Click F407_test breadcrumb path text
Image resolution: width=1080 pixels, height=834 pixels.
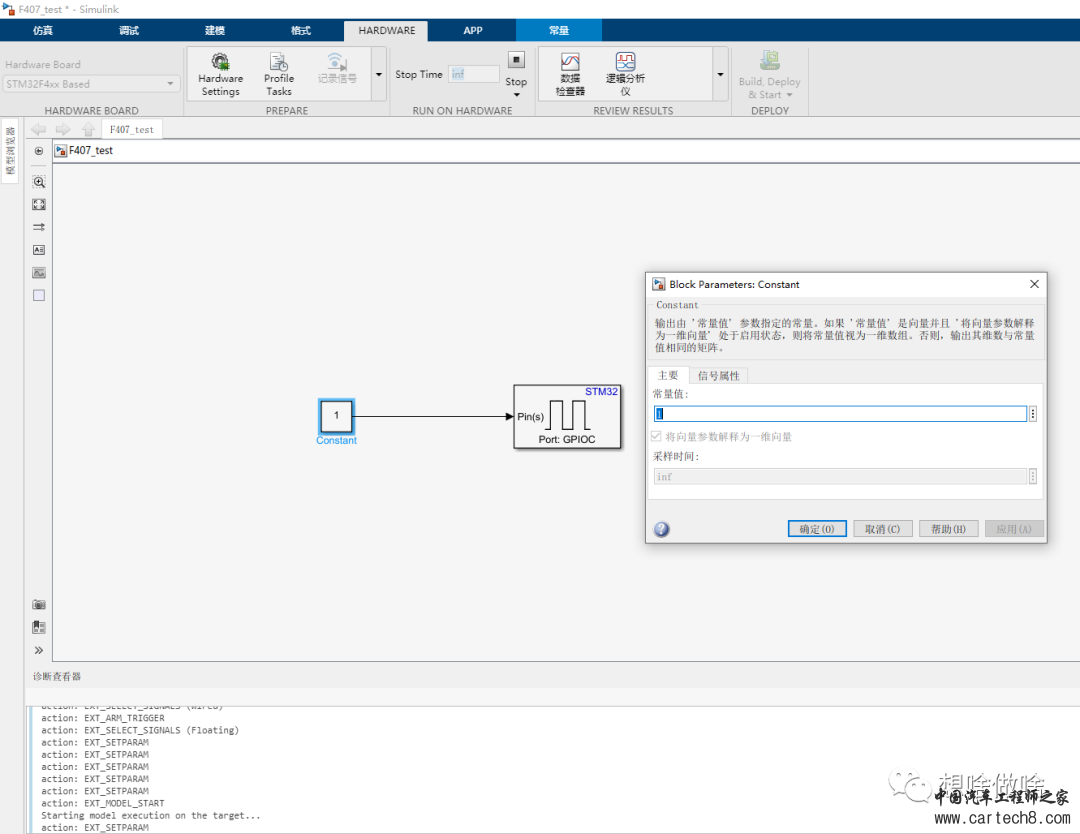coord(91,151)
